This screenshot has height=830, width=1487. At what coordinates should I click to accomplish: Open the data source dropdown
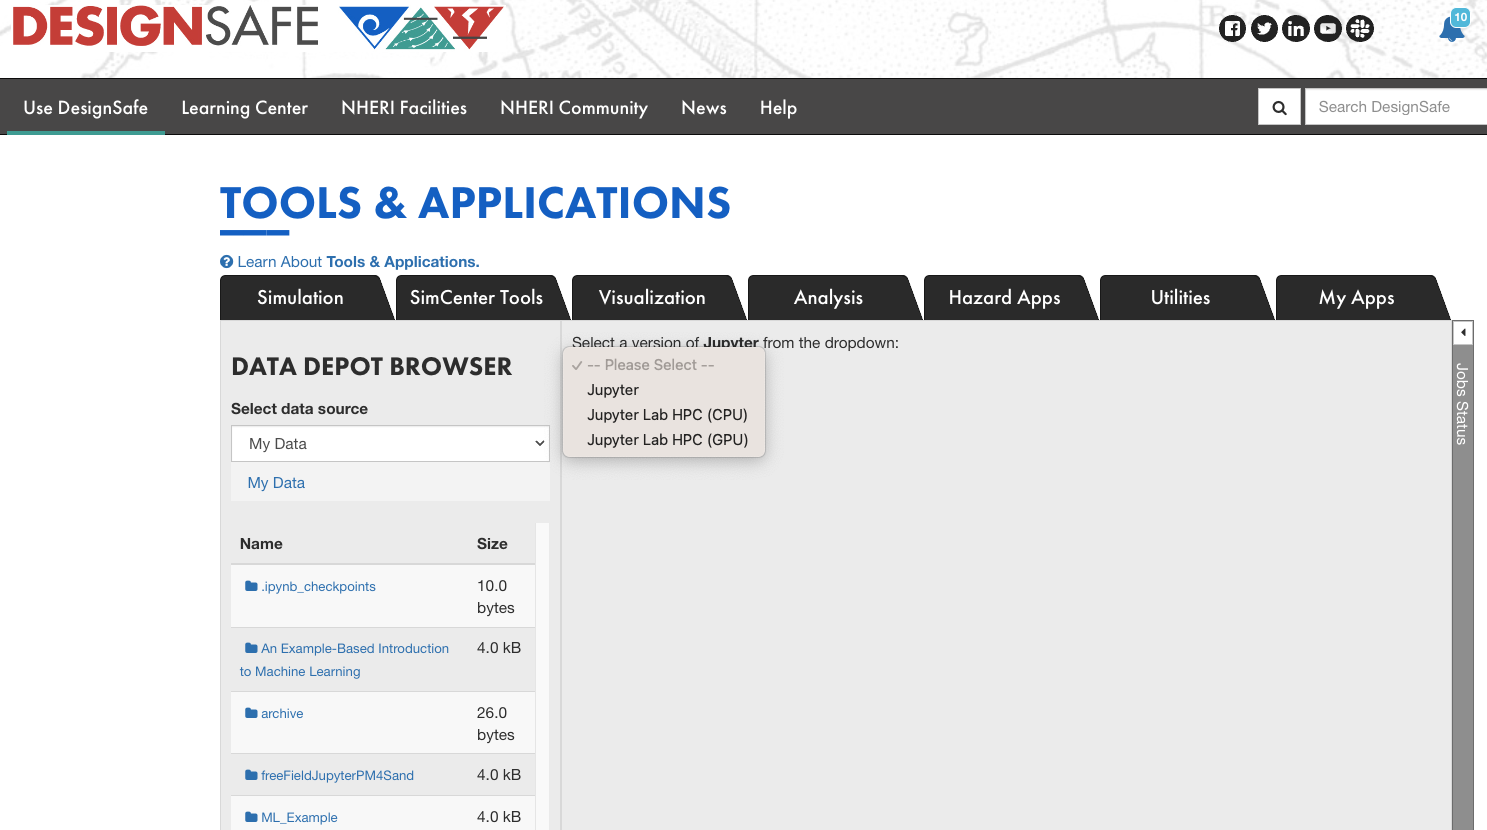(390, 444)
